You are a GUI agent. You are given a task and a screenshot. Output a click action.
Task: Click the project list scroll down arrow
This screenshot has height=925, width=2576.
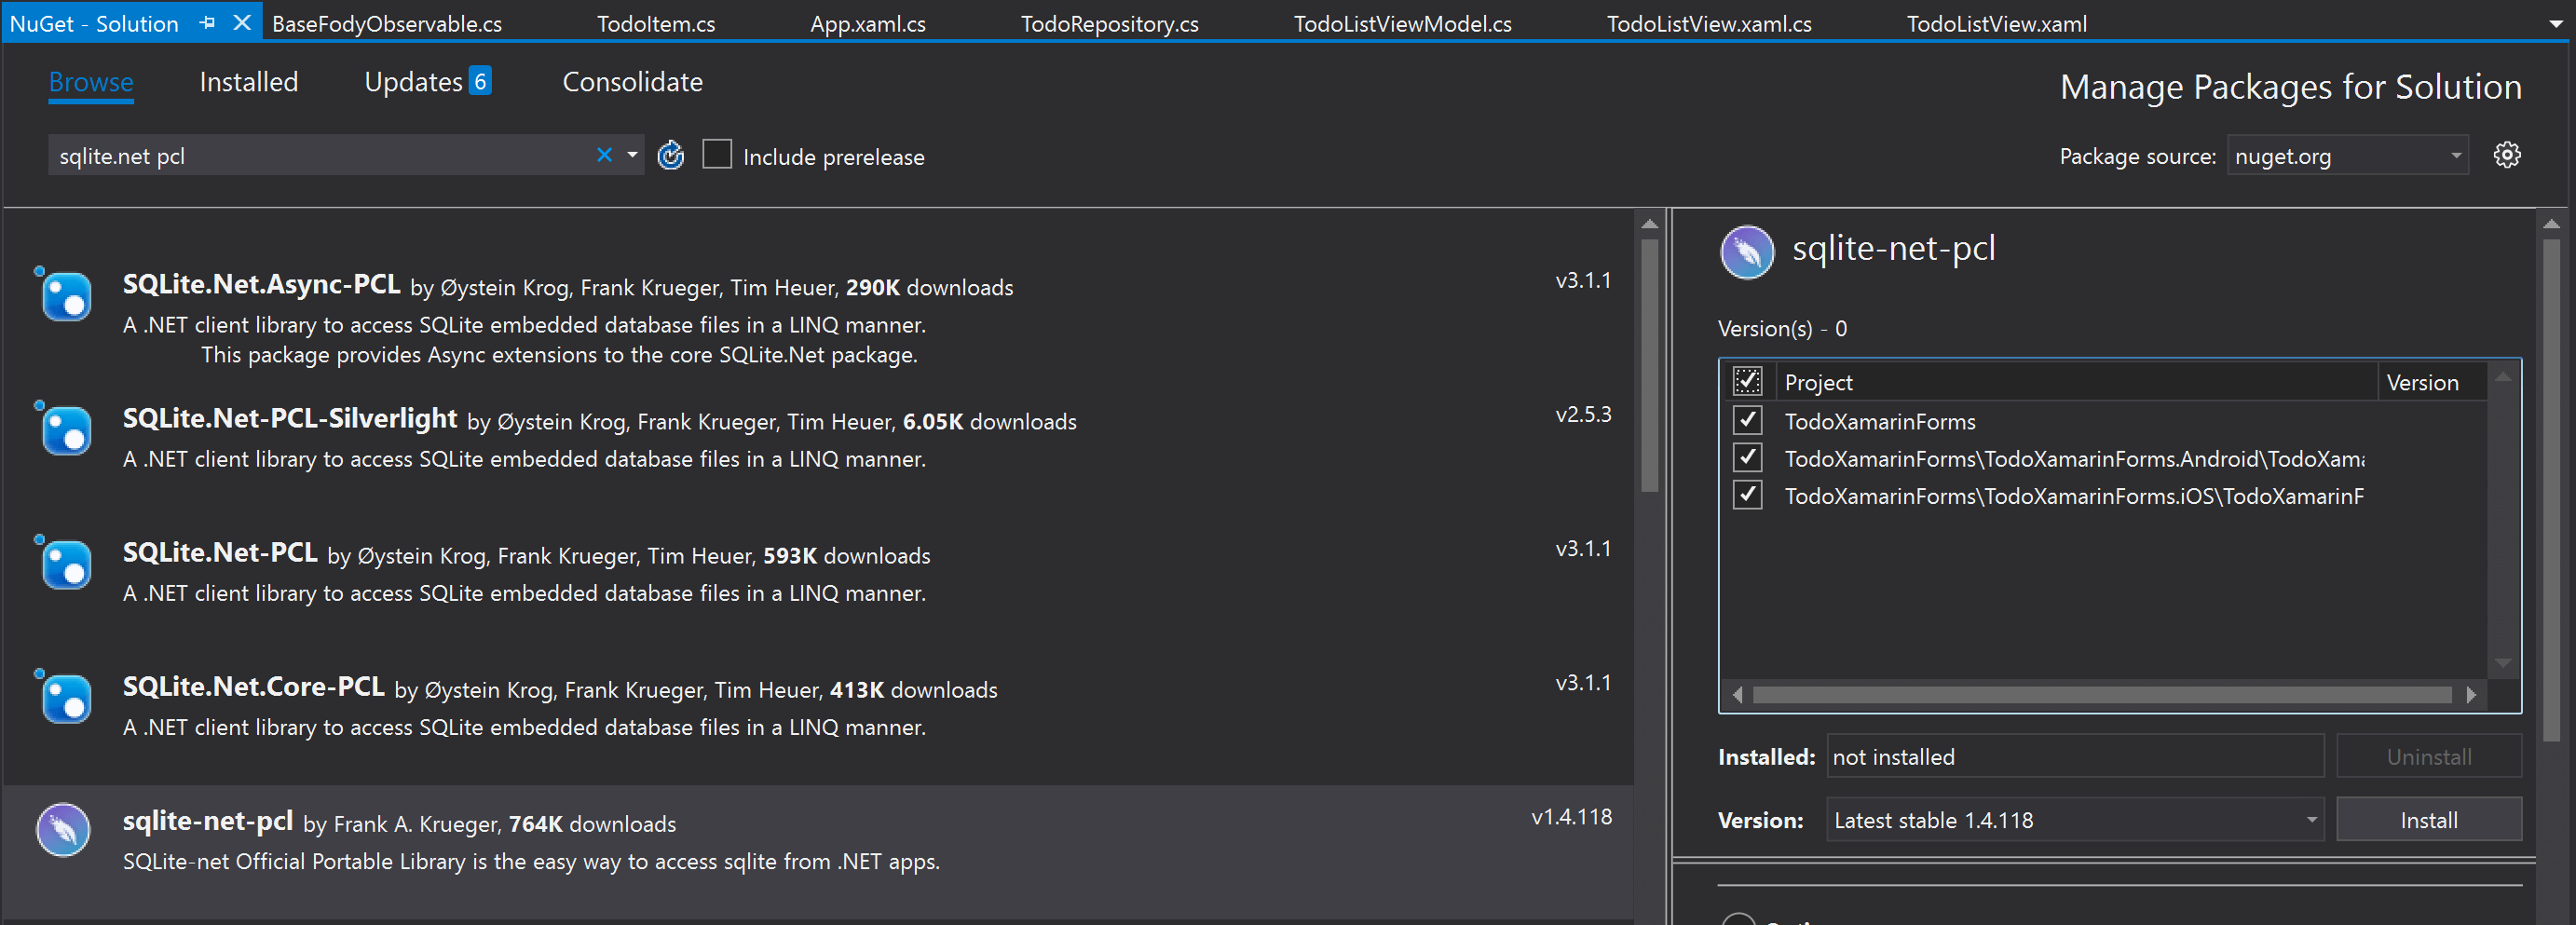click(2502, 663)
